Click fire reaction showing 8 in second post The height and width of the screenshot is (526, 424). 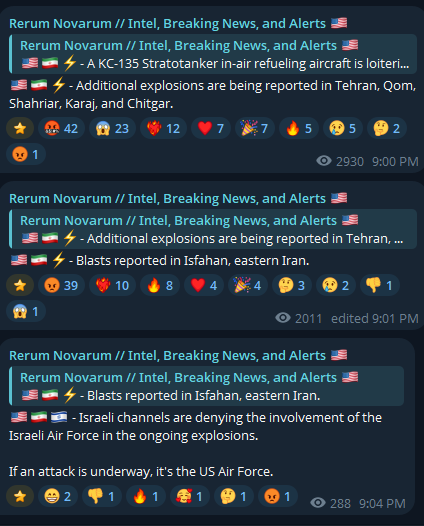tap(160, 285)
